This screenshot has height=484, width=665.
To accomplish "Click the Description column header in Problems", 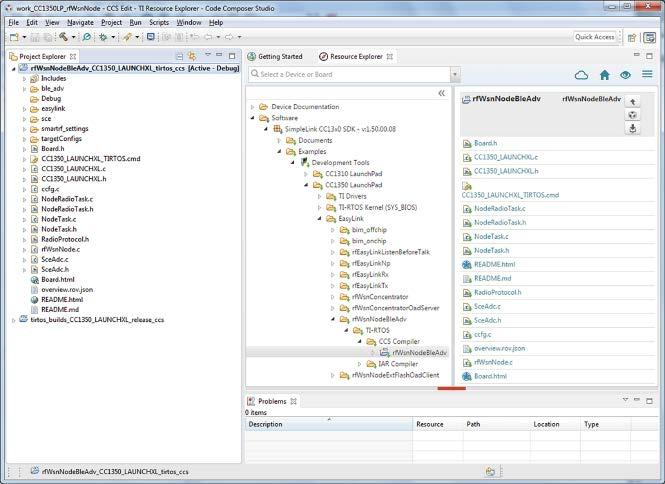I will pos(329,424).
